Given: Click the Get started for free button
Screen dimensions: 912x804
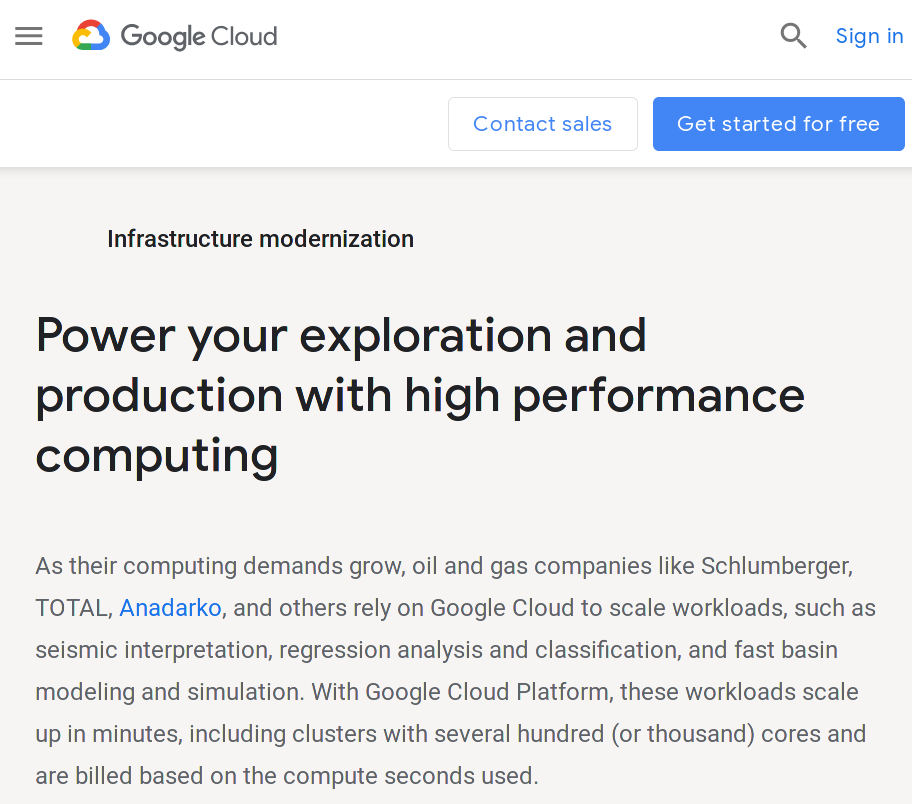Looking at the screenshot, I should pos(778,124).
